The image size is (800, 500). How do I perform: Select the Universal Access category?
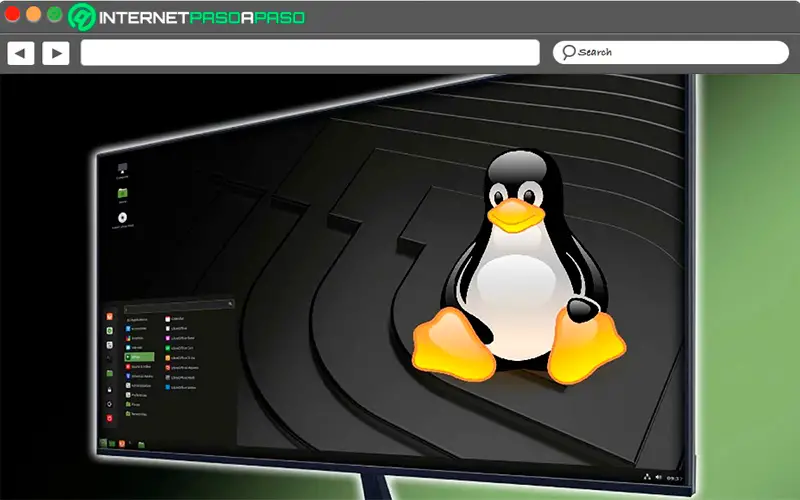coord(139,376)
